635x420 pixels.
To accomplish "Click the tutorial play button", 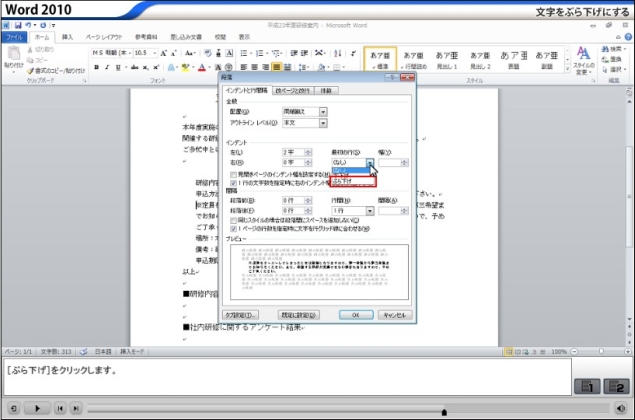I will point(37,408).
